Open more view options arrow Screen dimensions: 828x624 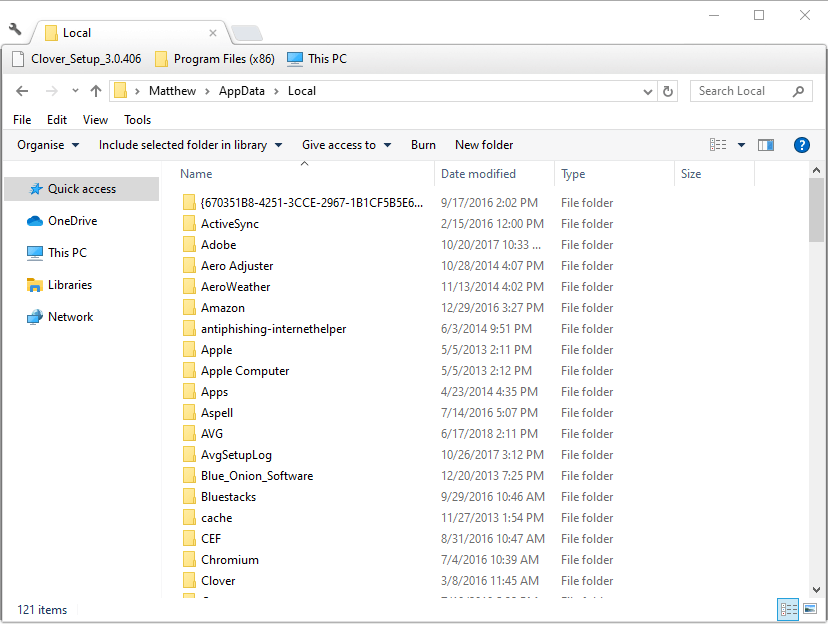(741, 145)
